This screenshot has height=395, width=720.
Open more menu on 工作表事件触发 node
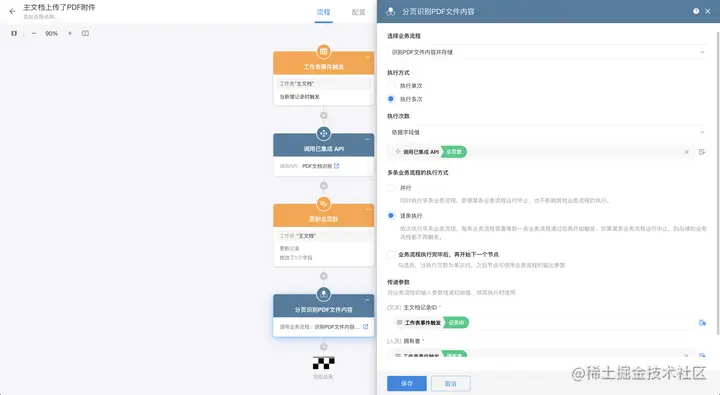click(x=367, y=57)
